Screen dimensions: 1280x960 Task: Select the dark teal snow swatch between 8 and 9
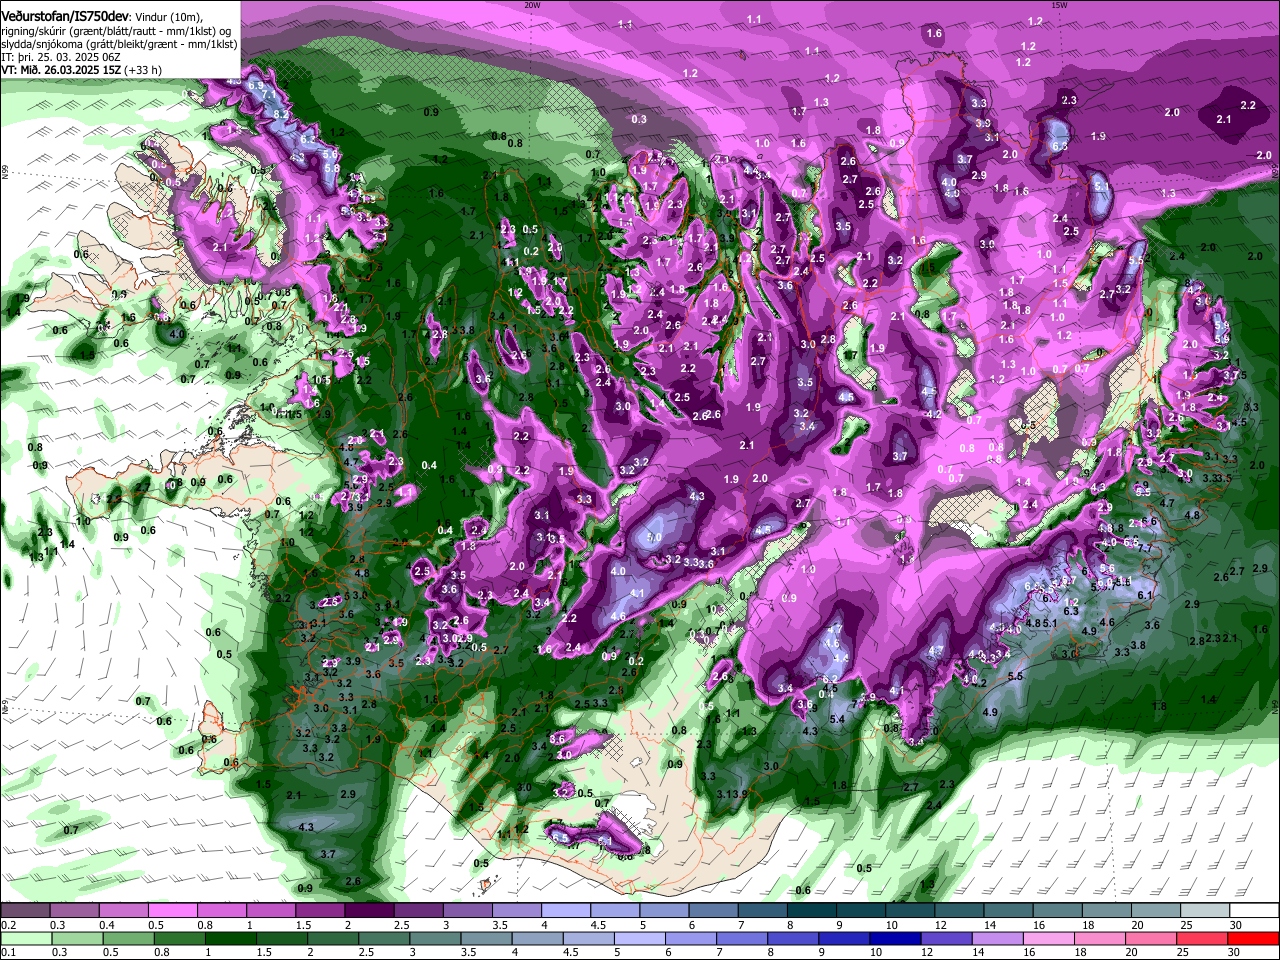pyautogui.click(x=812, y=910)
